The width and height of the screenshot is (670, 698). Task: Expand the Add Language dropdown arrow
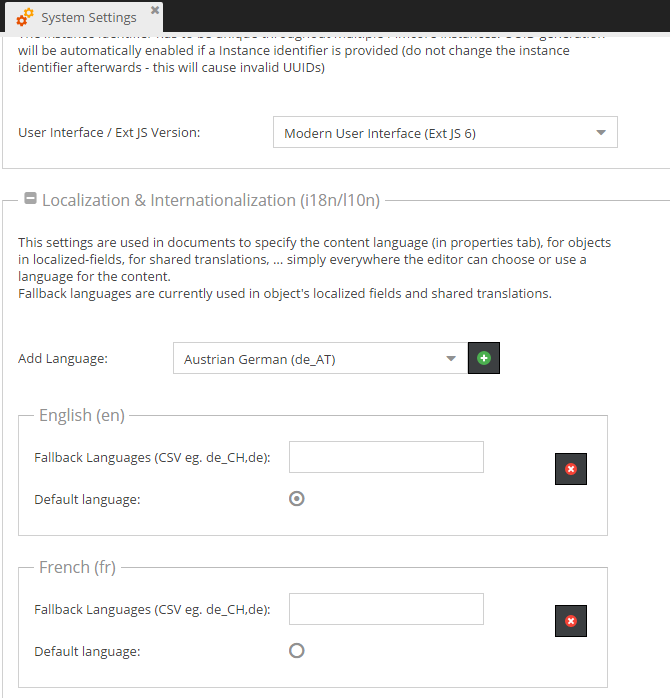pos(451,359)
